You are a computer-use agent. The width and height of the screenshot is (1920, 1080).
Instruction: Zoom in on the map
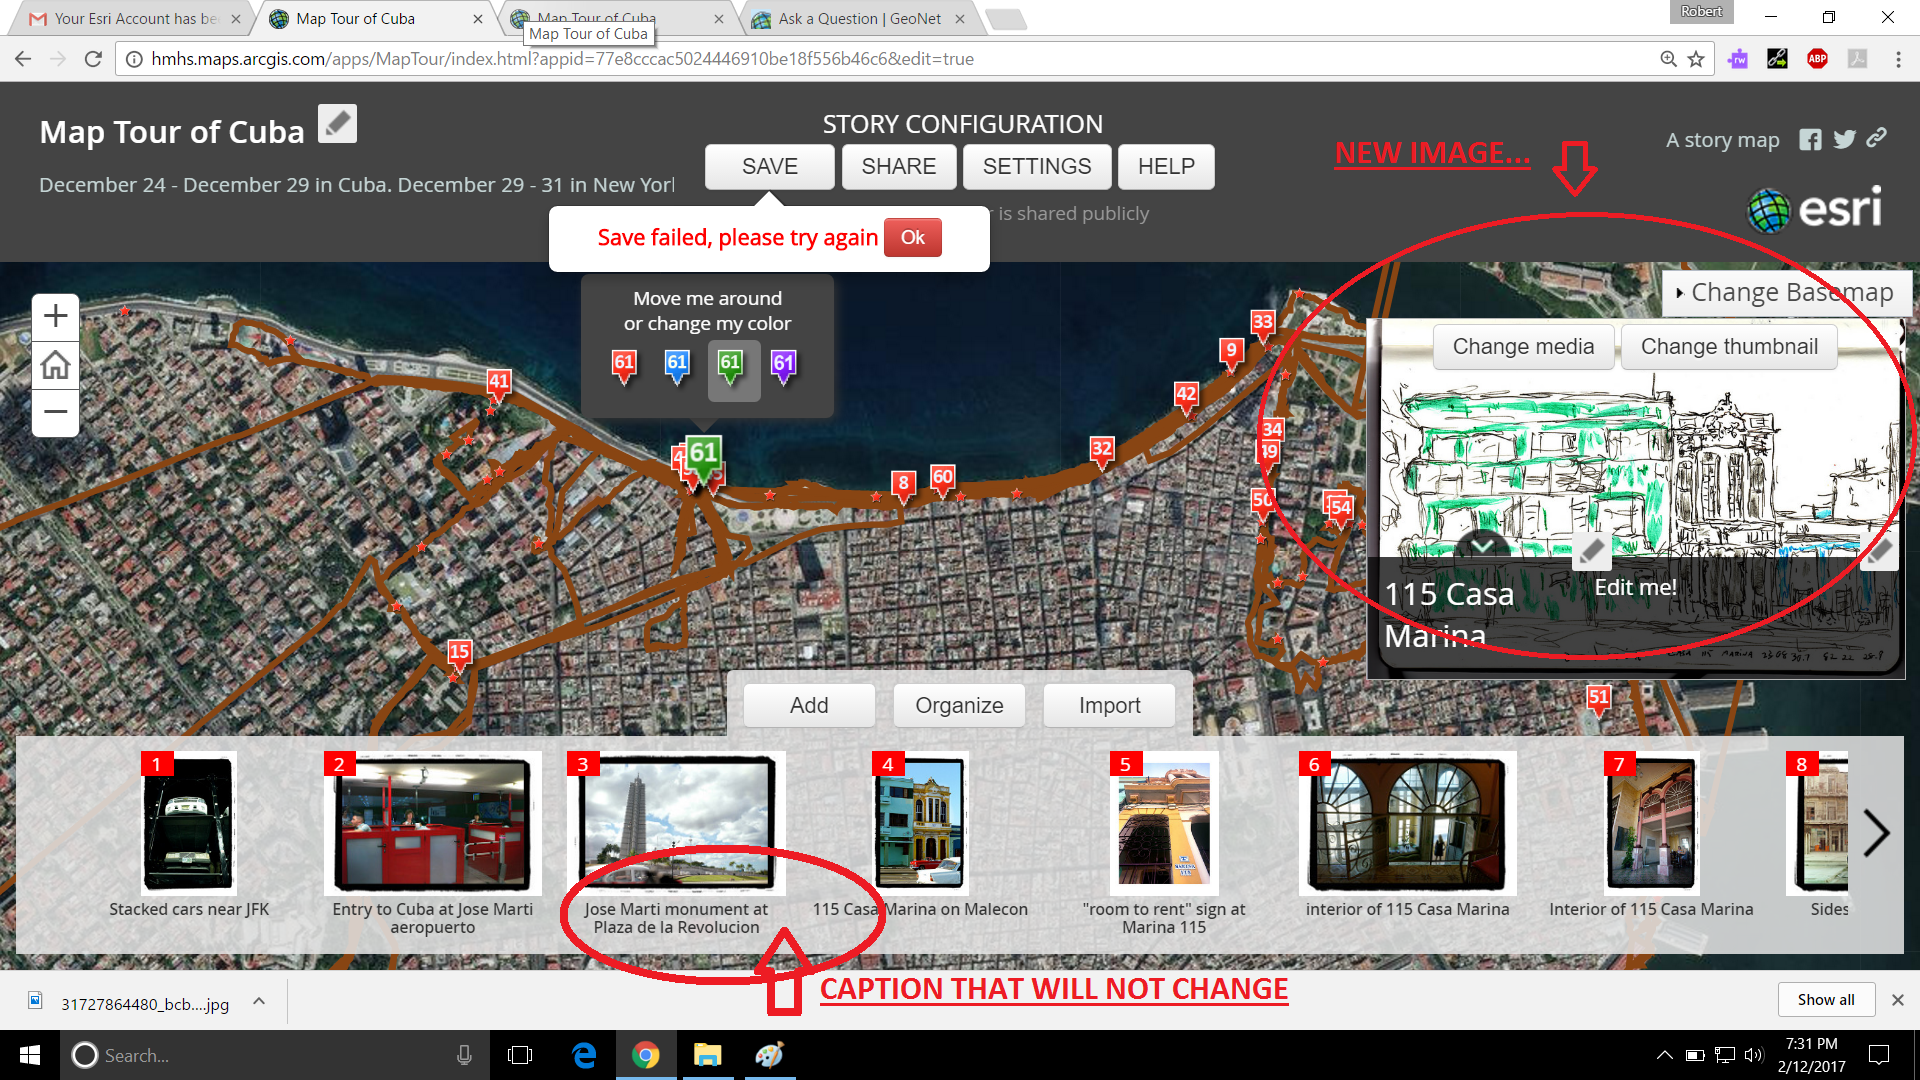(56, 317)
